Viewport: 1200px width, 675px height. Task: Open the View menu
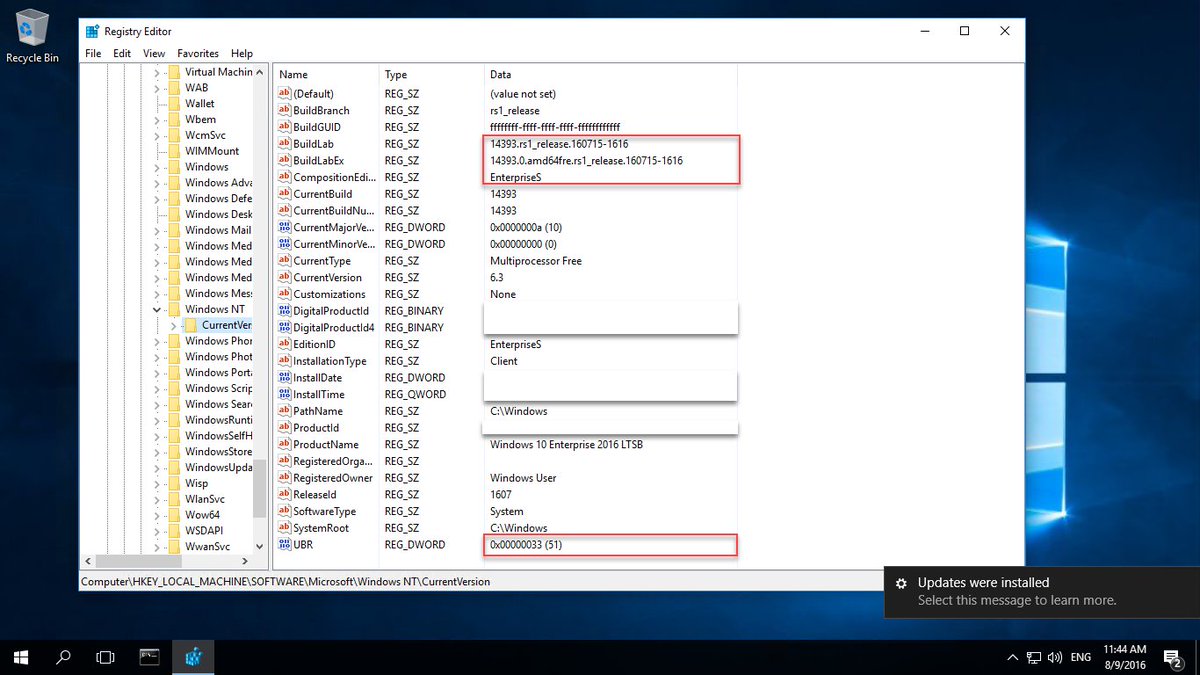(x=154, y=53)
